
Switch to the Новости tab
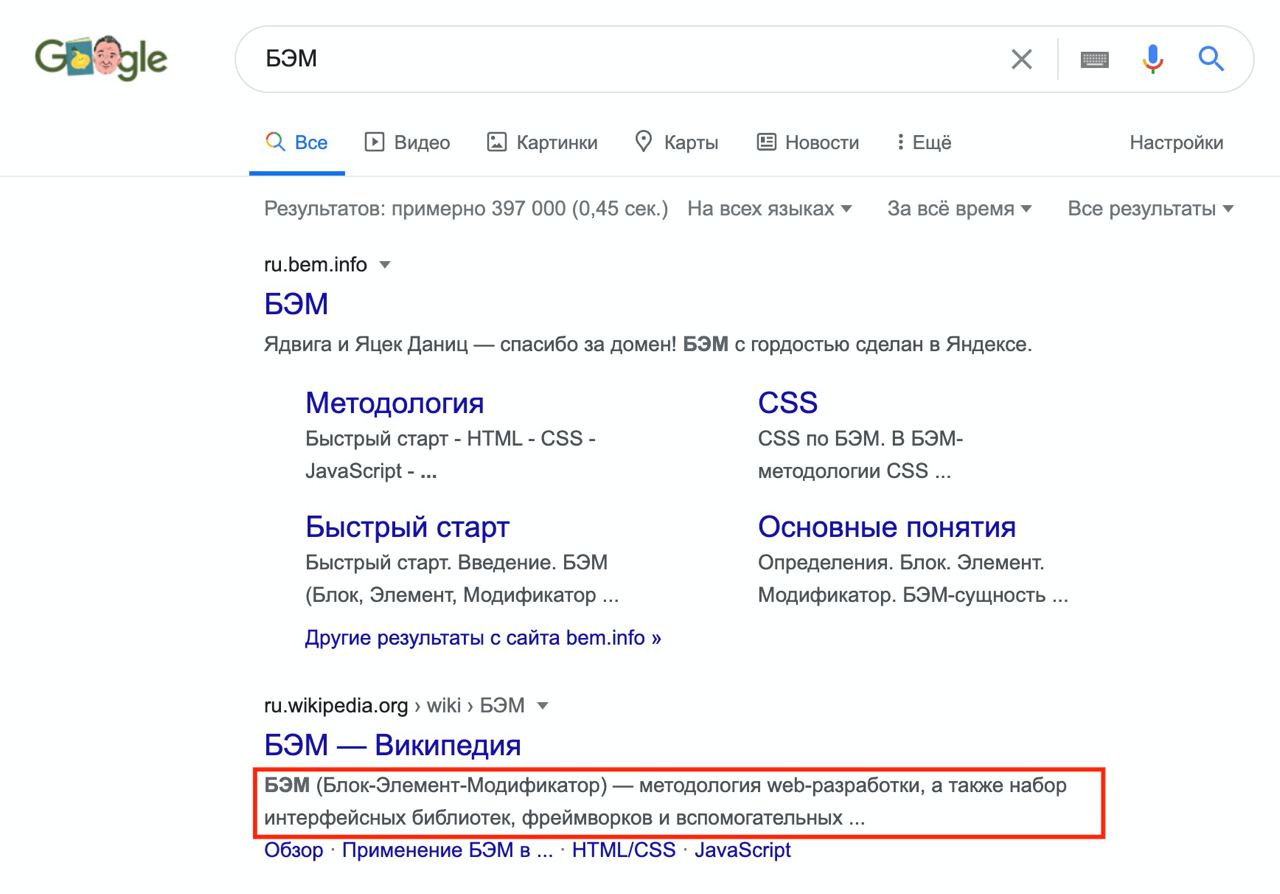pyautogui.click(x=808, y=143)
